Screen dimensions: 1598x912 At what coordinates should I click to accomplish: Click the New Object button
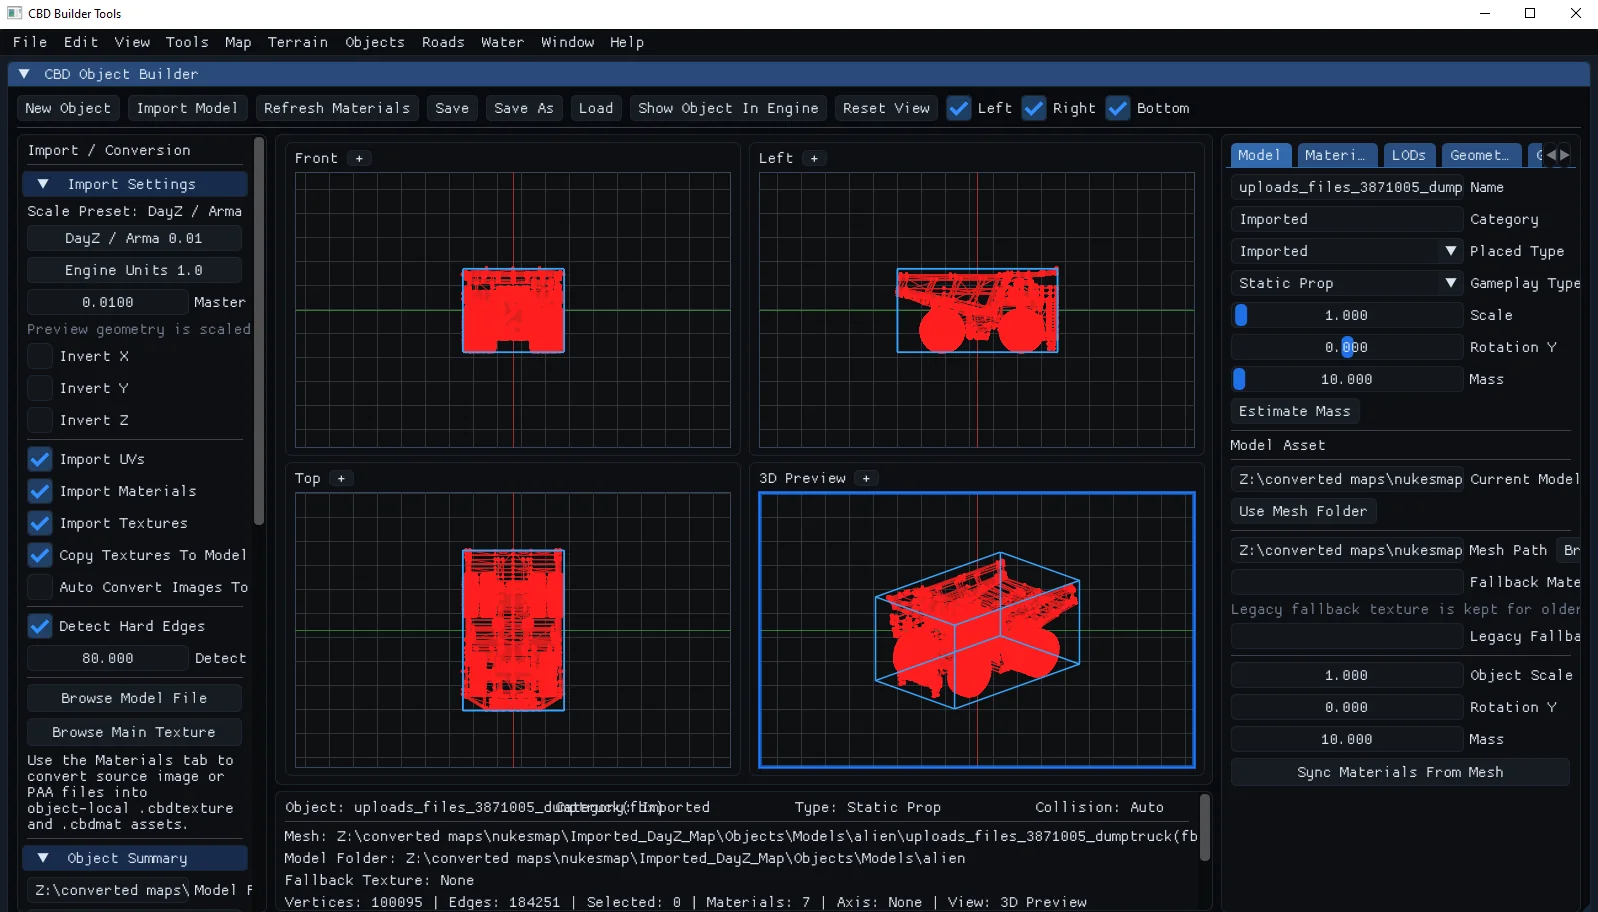68,108
